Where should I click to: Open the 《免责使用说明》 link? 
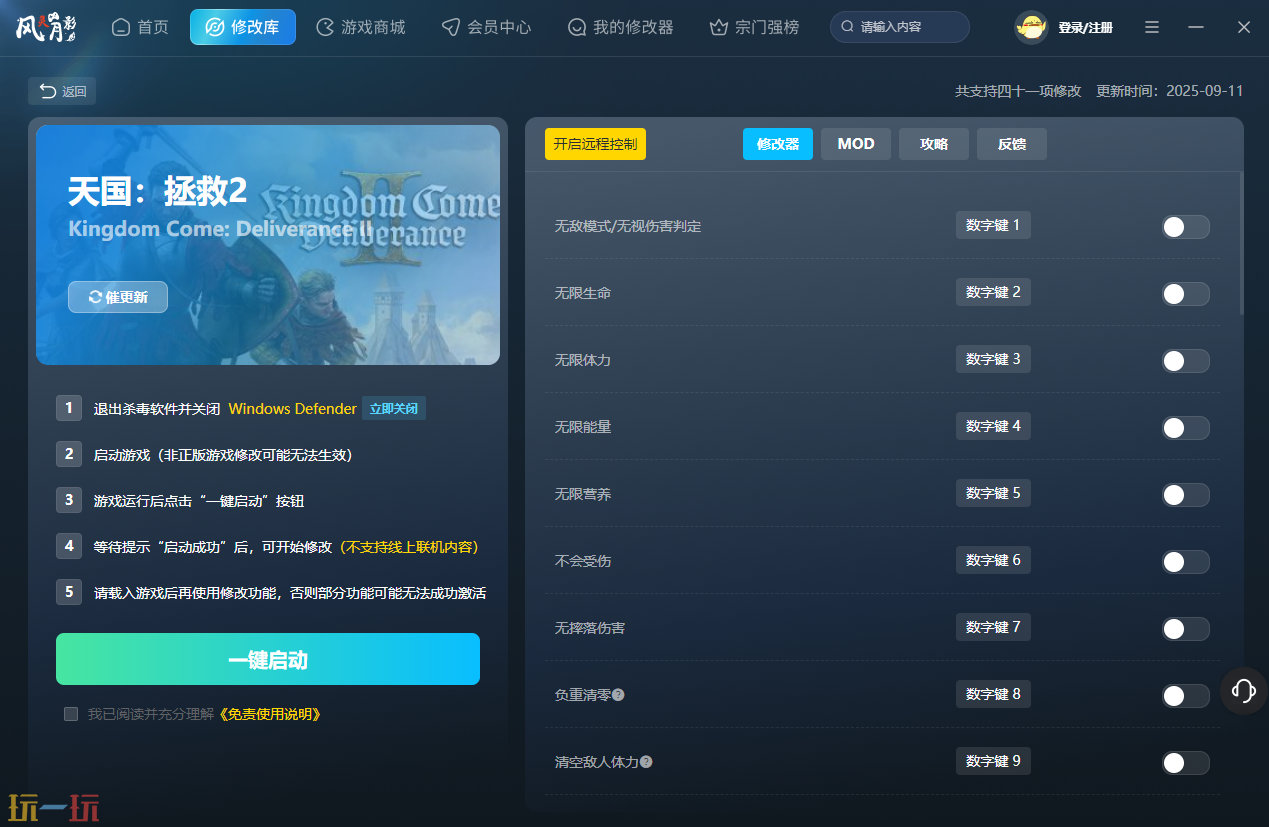[x=269, y=714]
